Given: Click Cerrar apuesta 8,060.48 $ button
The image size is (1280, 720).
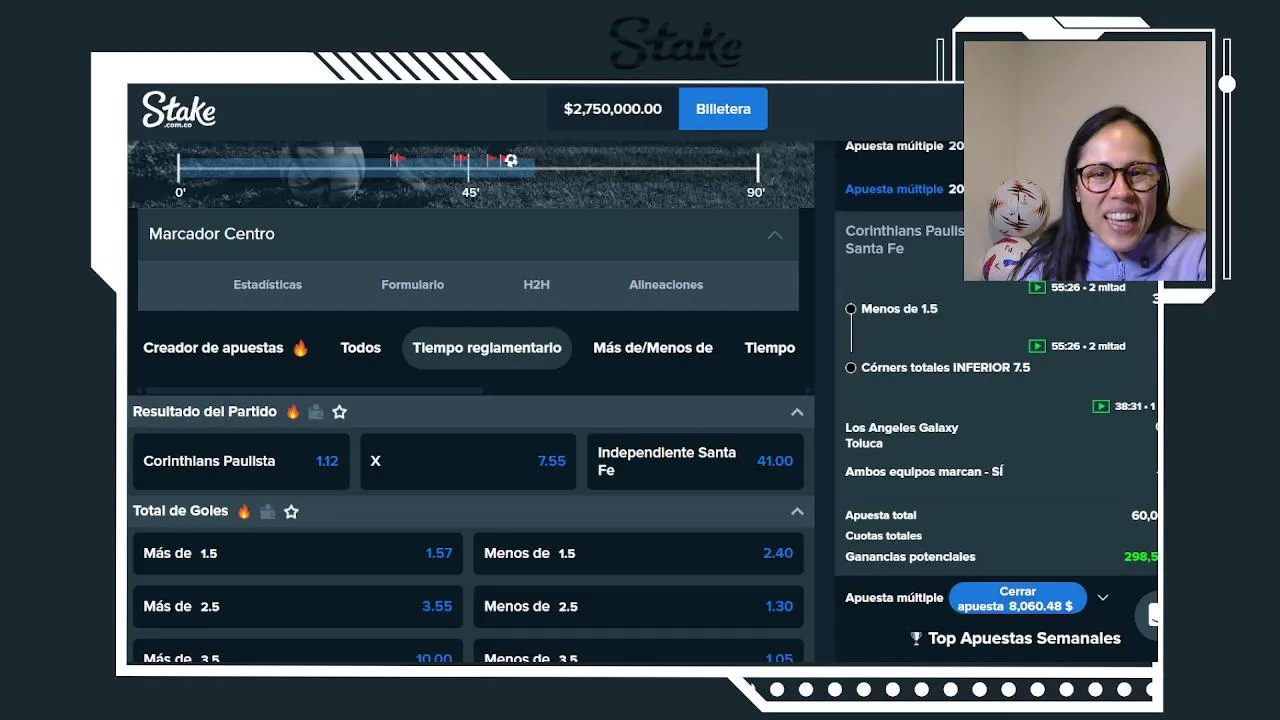Looking at the screenshot, I should pyautogui.click(x=1017, y=598).
